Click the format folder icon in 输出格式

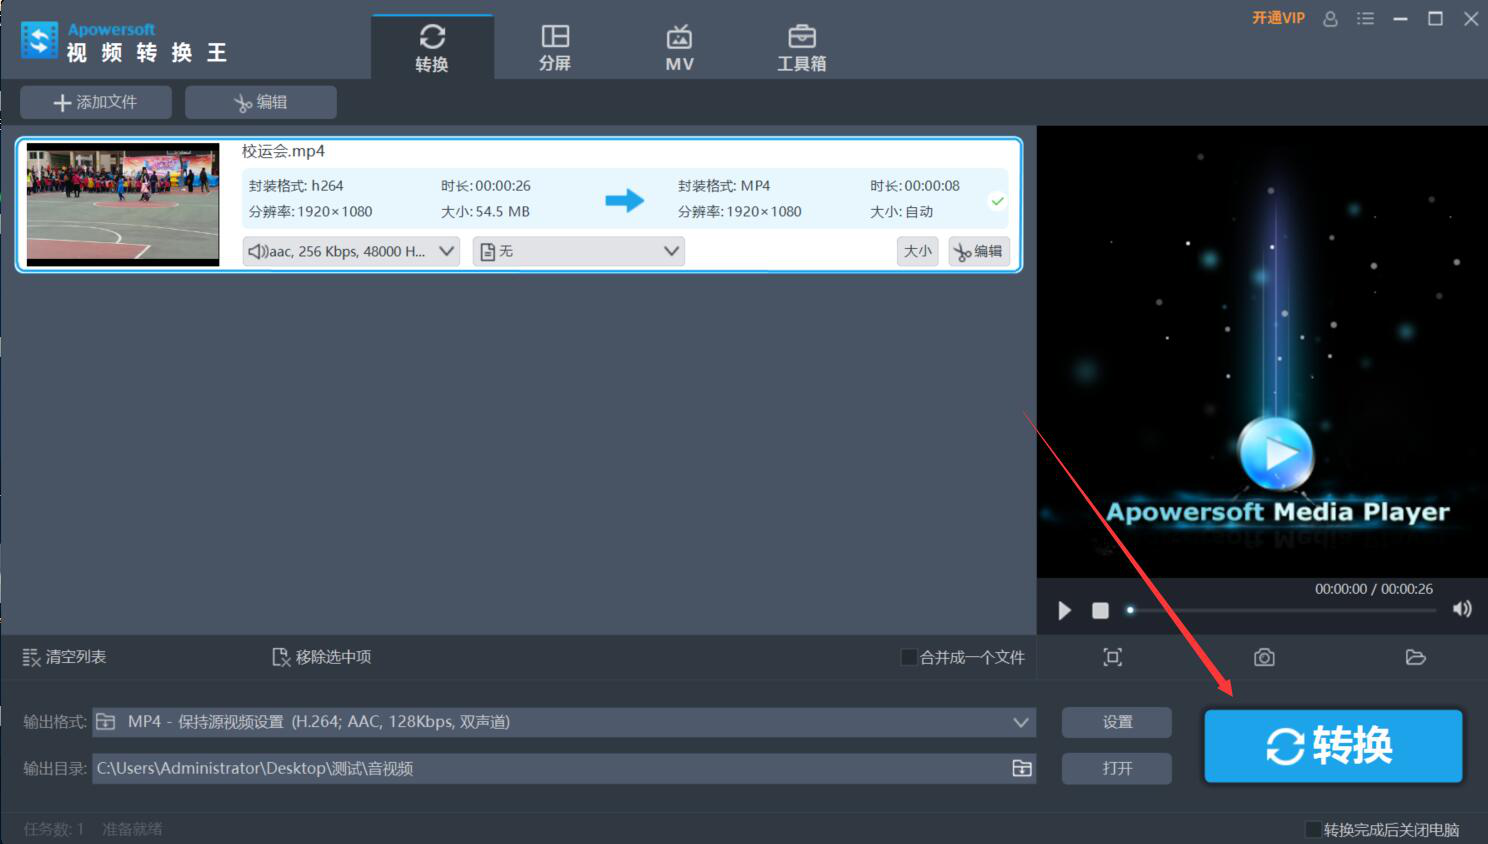pyautogui.click(x=105, y=721)
